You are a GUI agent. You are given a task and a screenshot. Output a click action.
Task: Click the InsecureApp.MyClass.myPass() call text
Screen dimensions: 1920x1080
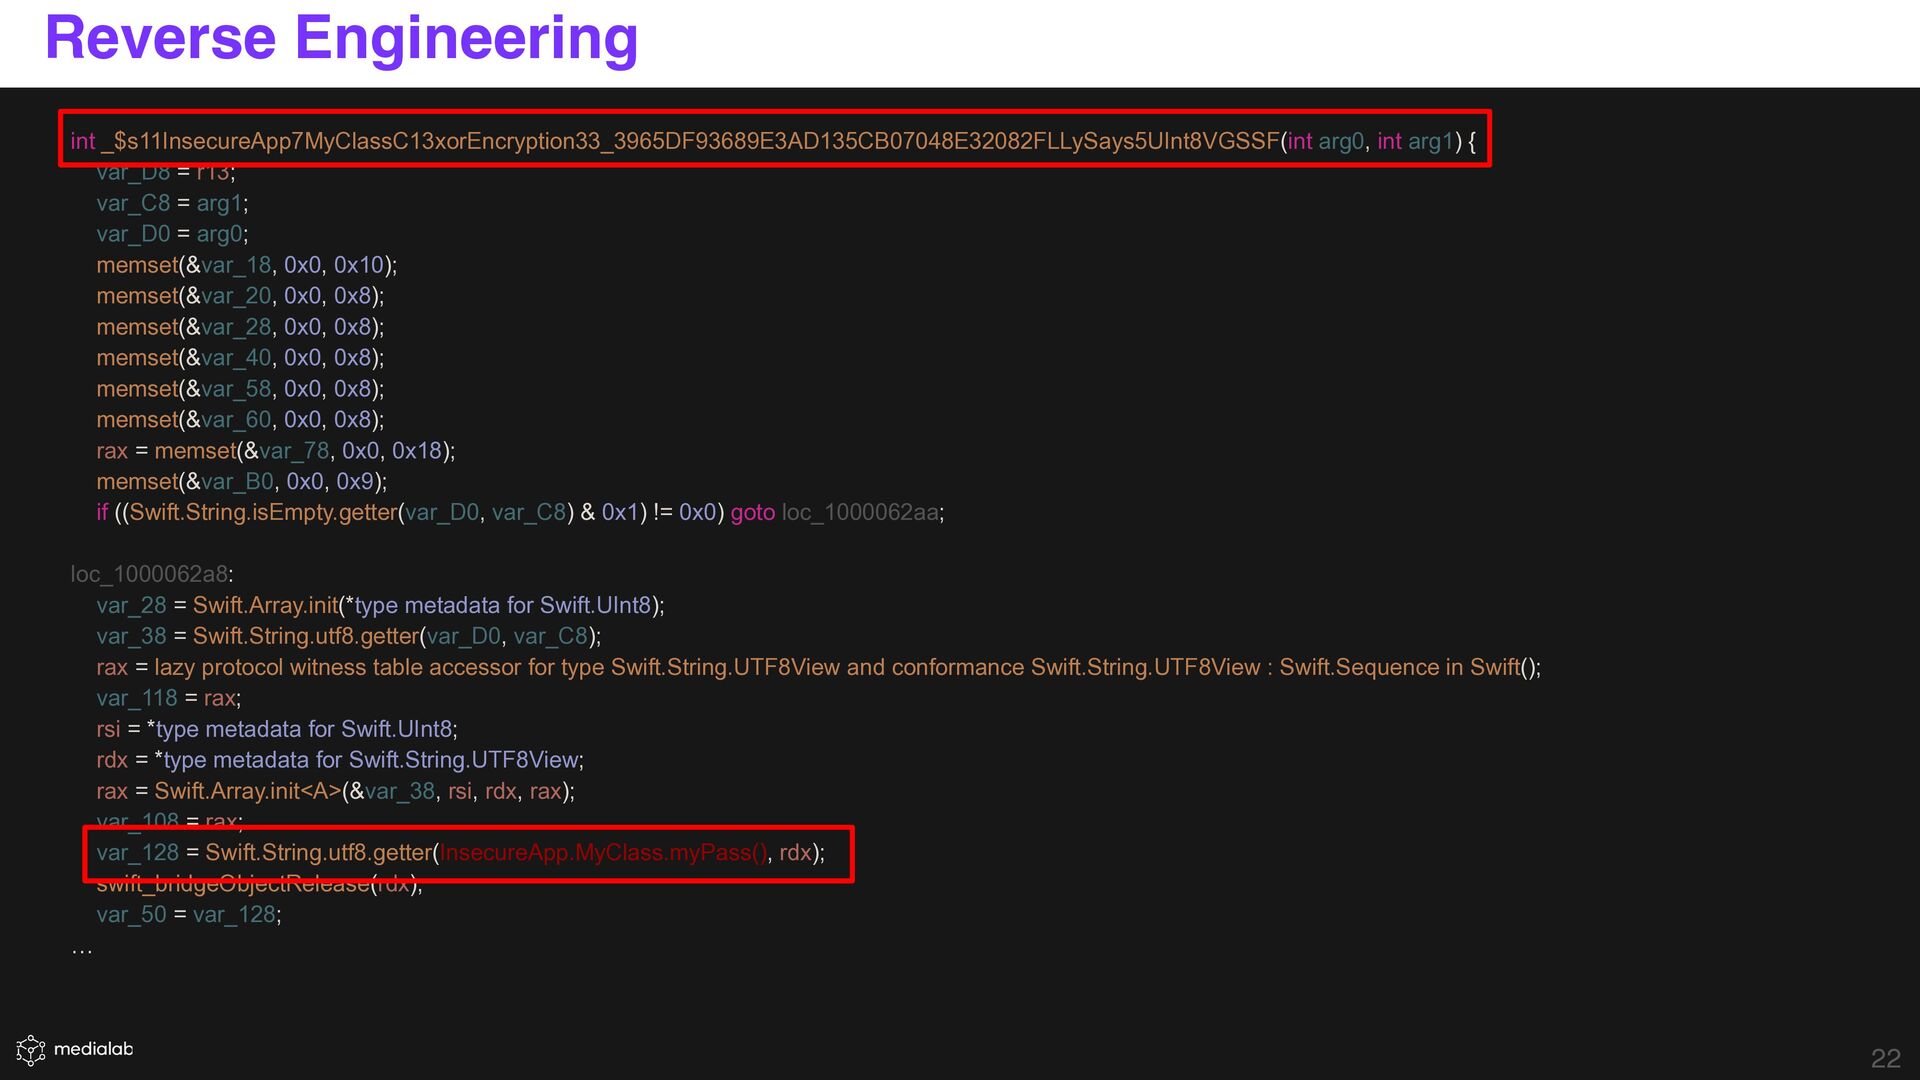tap(603, 853)
